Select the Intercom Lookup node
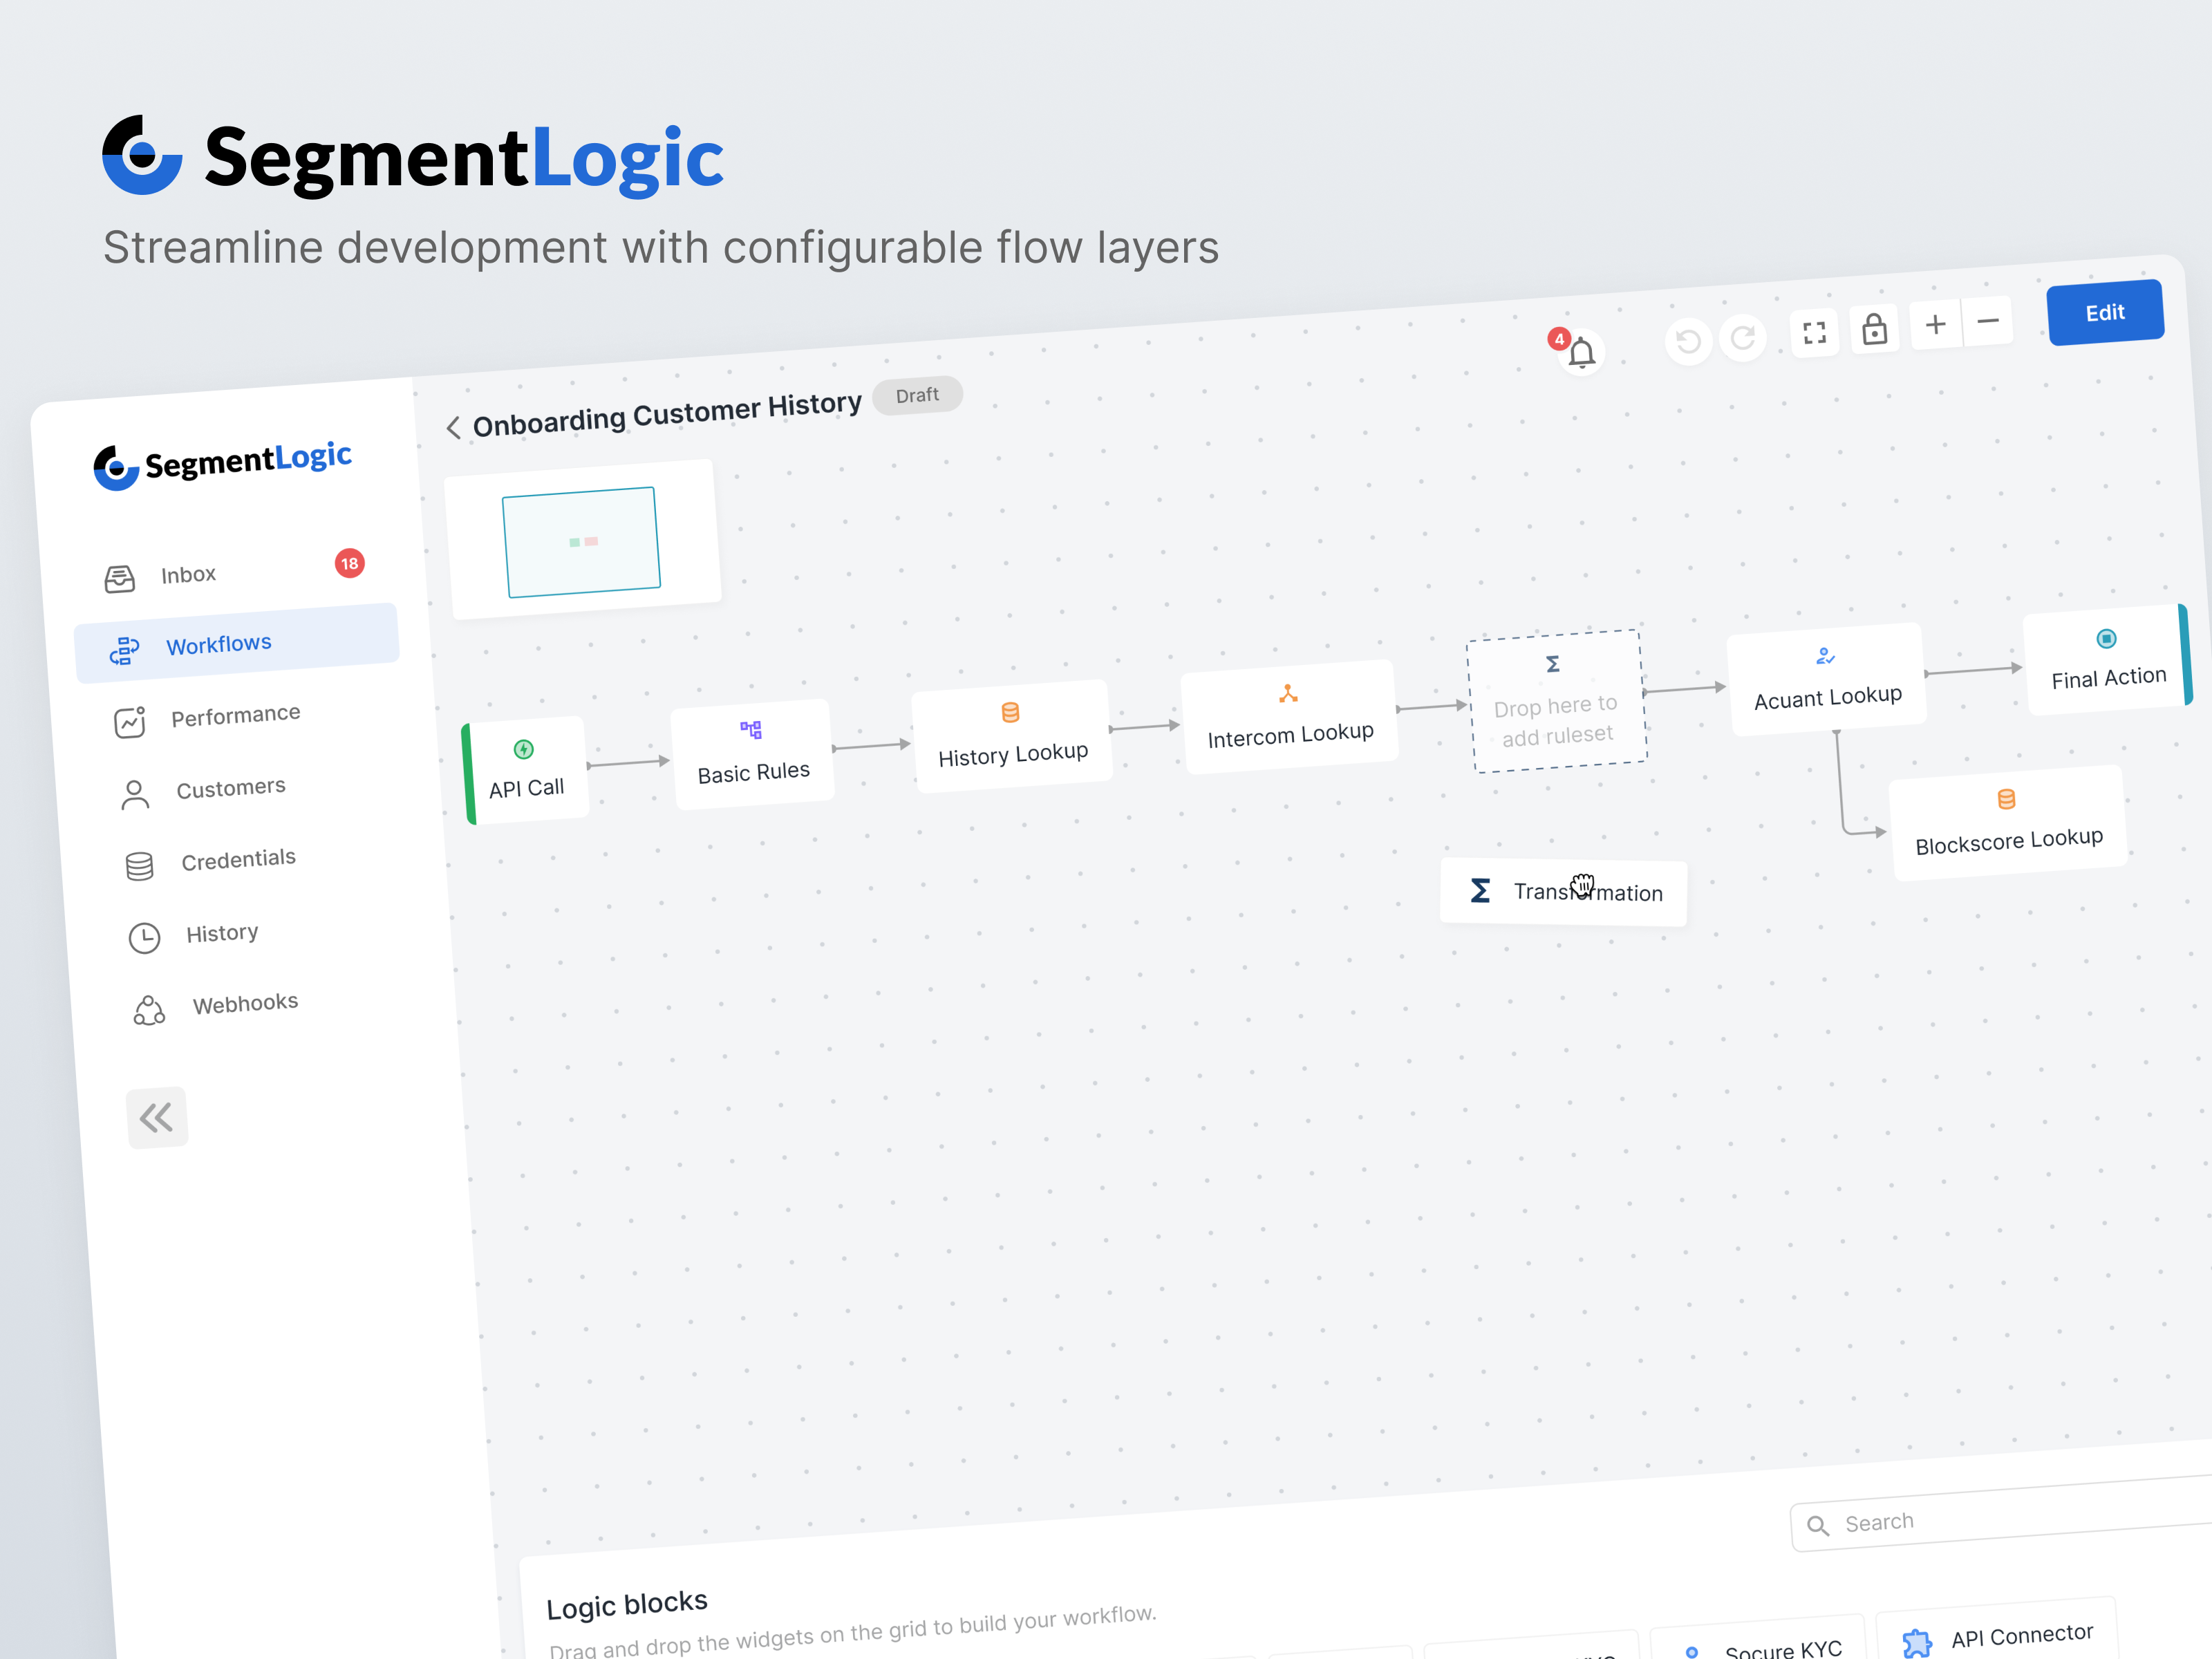 point(1289,716)
